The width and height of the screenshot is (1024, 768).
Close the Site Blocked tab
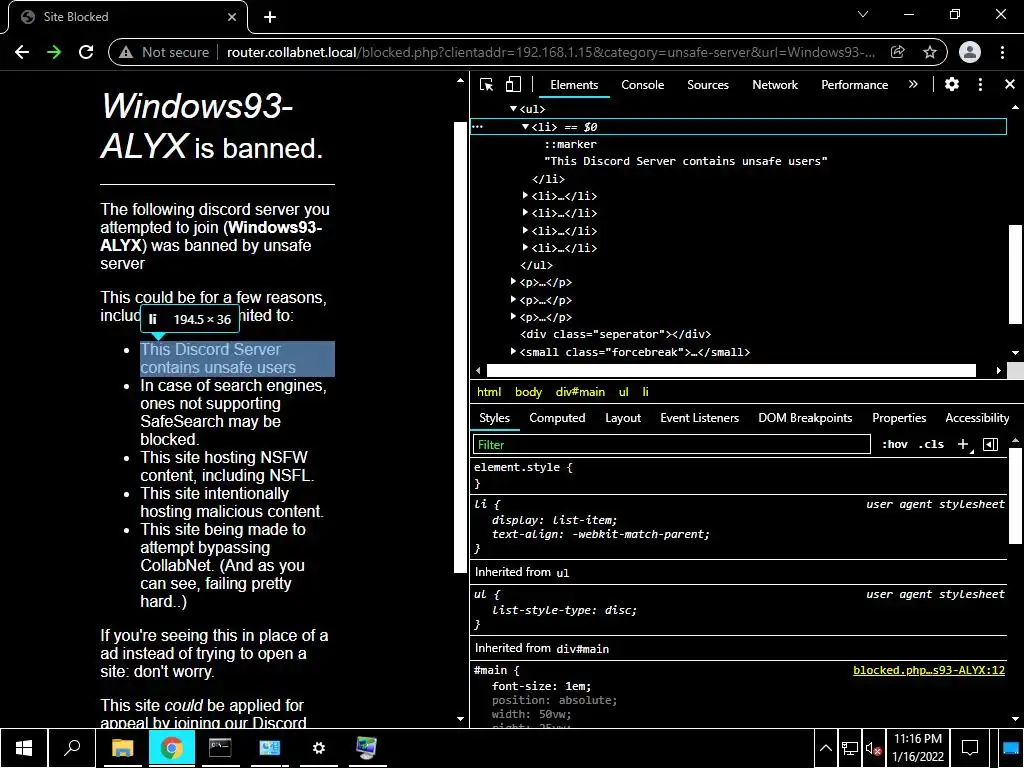pos(232,17)
